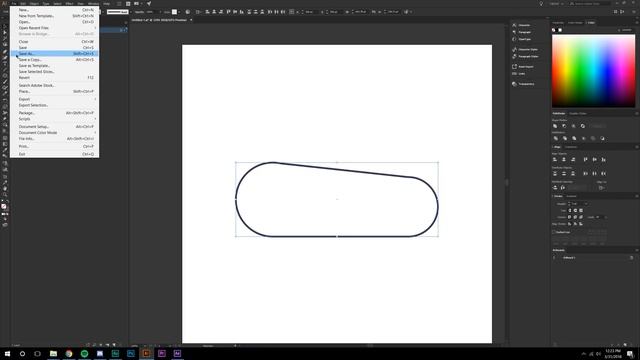Click the Divide pathfinder icon
The image size is (640, 360).
click(555, 138)
